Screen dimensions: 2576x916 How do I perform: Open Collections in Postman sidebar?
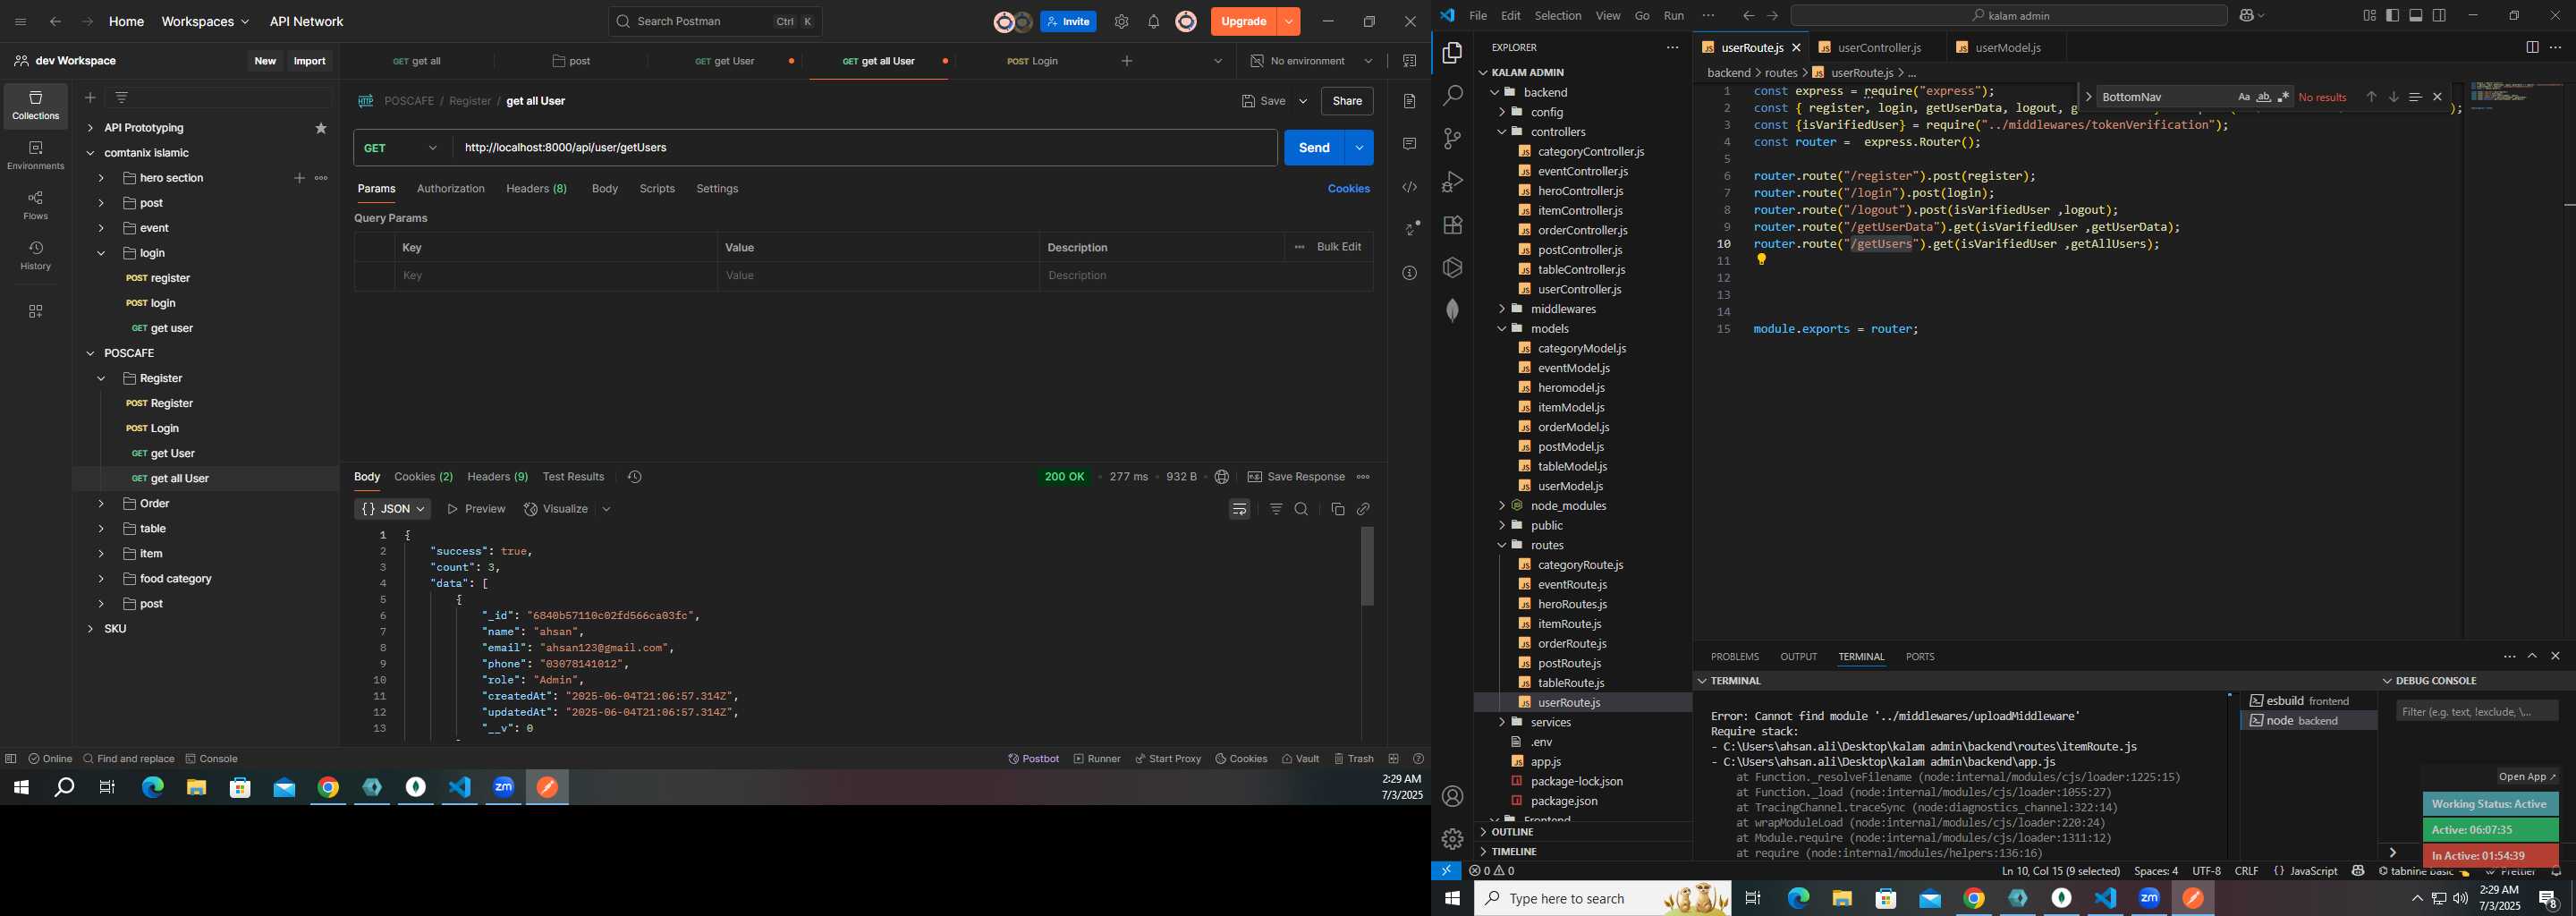(36, 106)
